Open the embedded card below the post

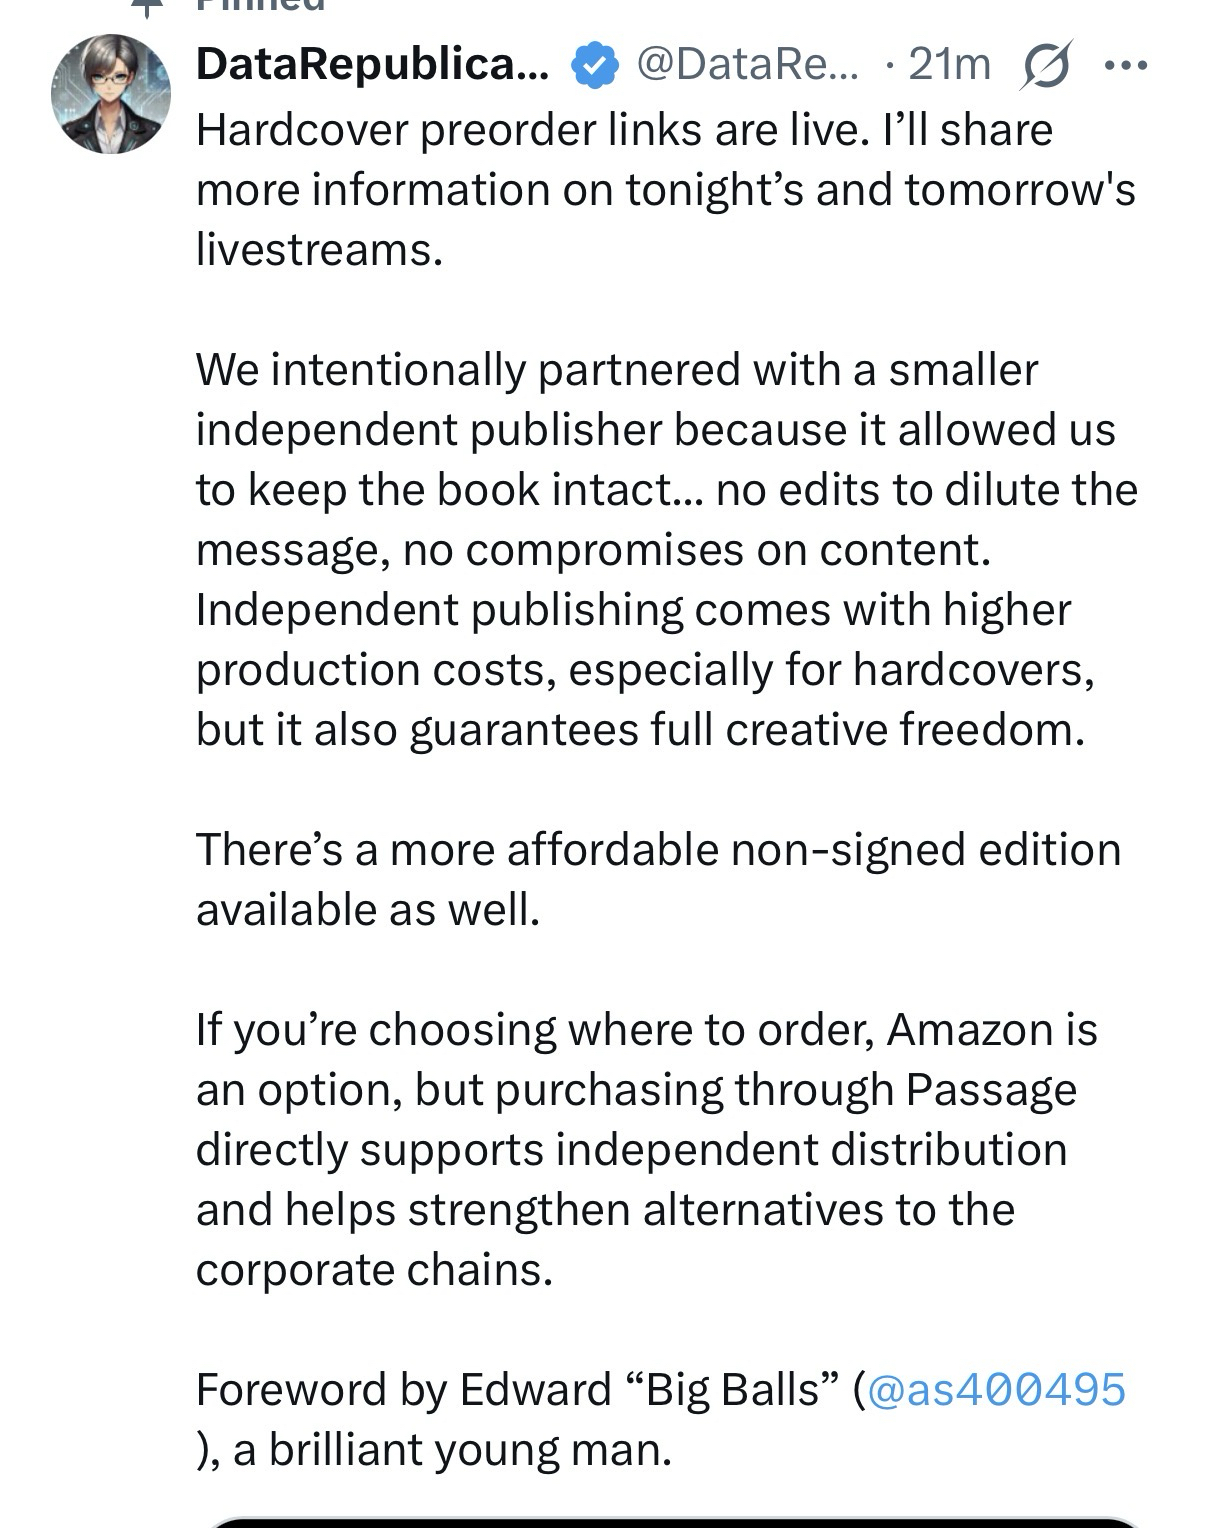click(673, 1521)
